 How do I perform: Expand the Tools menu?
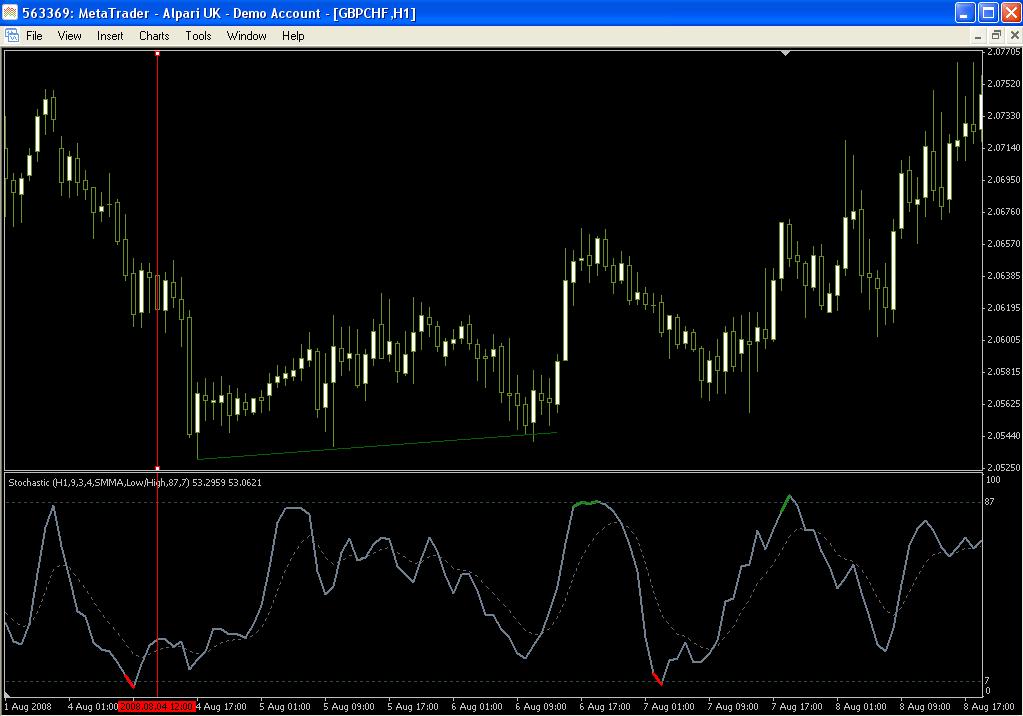tap(198, 35)
